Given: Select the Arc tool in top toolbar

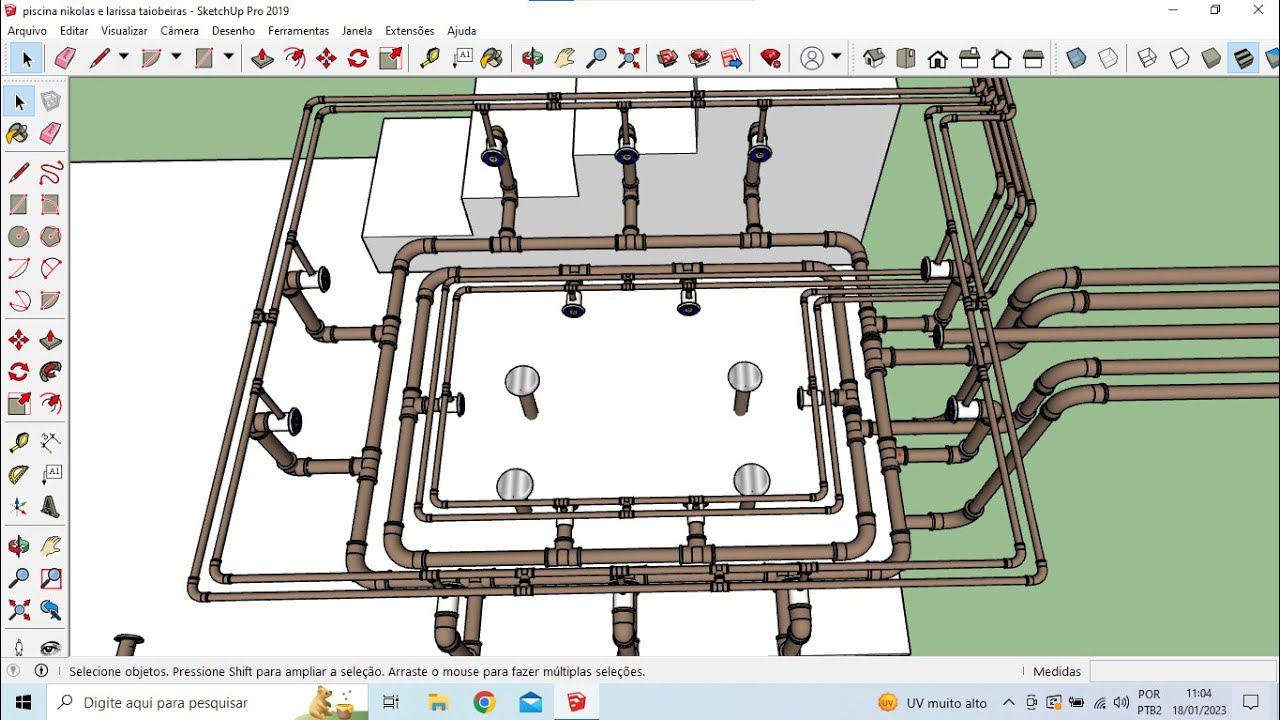Looking at the screenshot, I should click(152, 58).
